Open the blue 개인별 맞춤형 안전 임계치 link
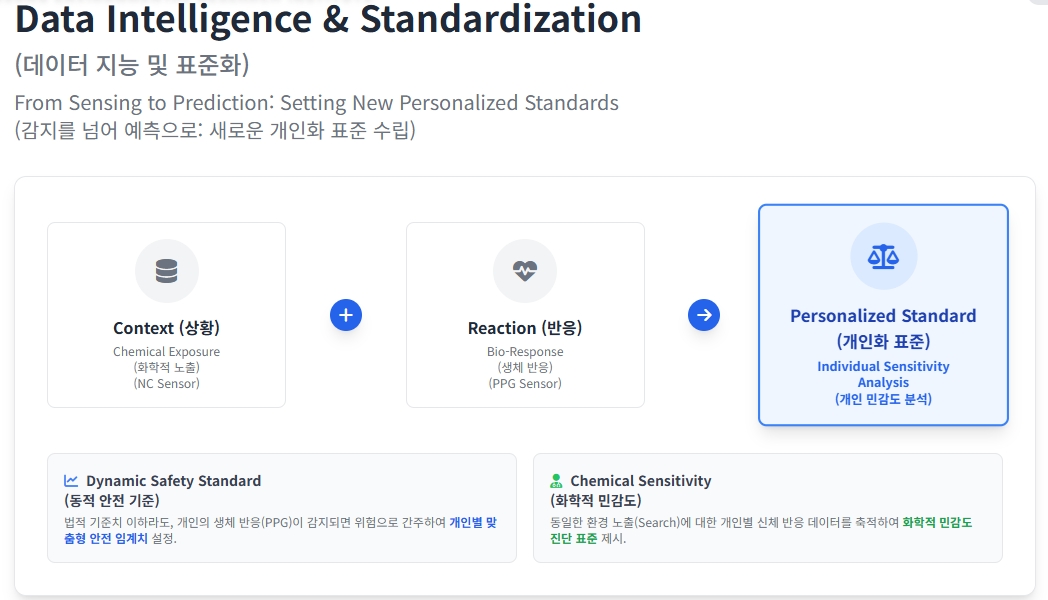 pyautogui.click(x=472, y=522)
